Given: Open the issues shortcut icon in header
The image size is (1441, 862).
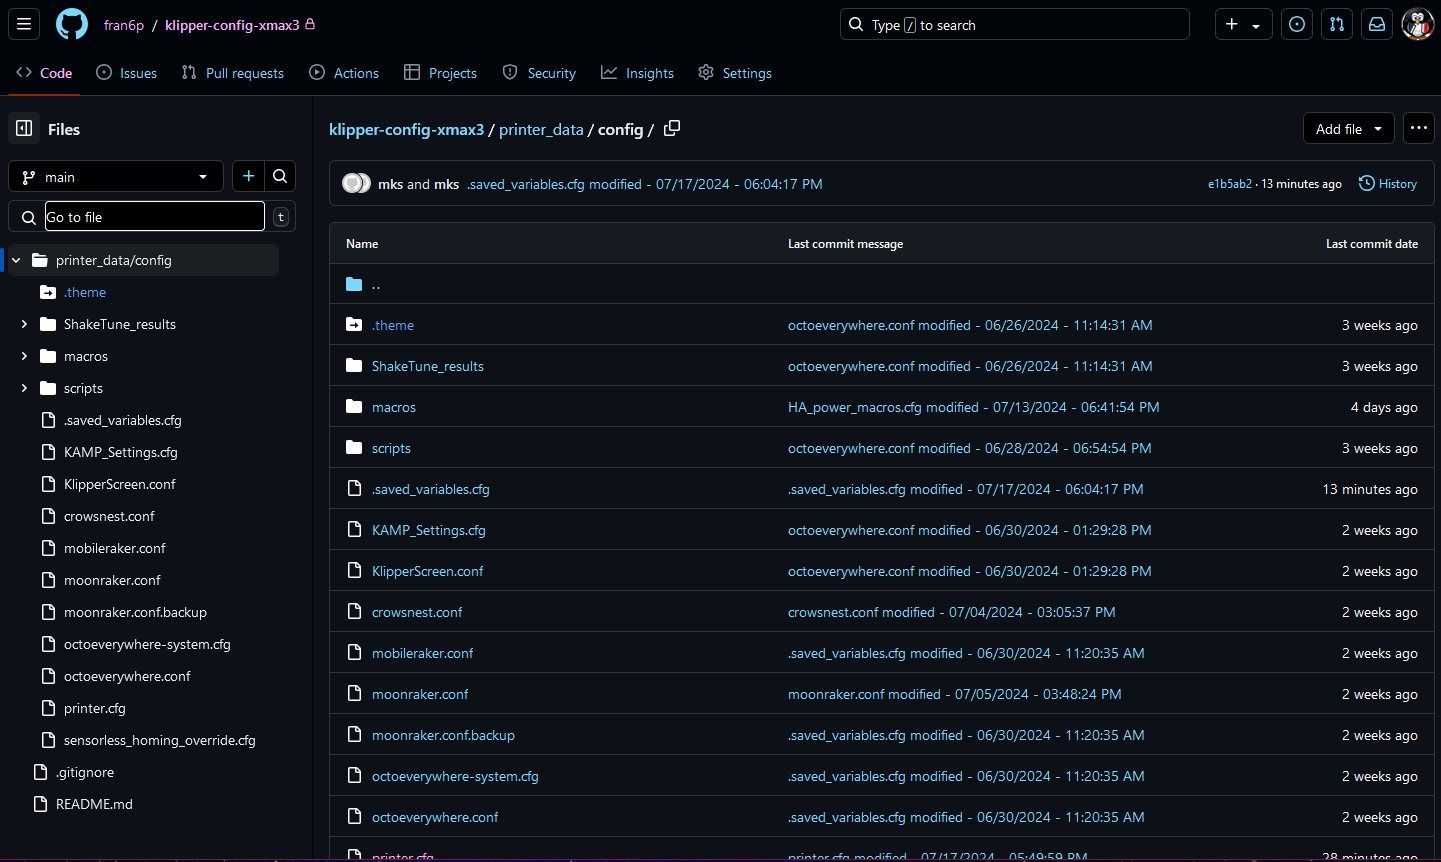Looking at the screenshot, I should (1297, 24).
